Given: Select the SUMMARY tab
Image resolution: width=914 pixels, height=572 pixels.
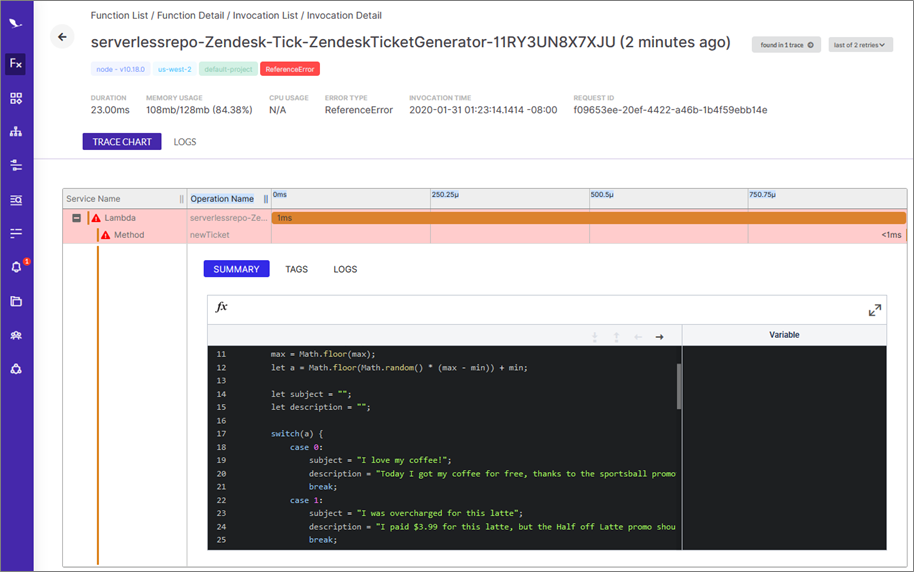Looking at the screenshot, I should pos(236,269).
